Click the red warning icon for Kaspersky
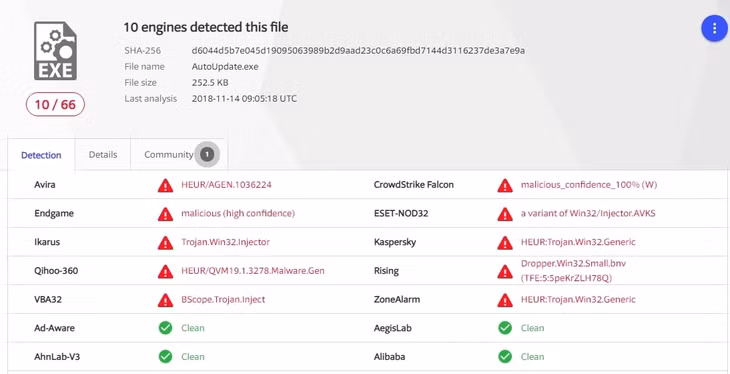The image size is (730, 374). point(505,243)
